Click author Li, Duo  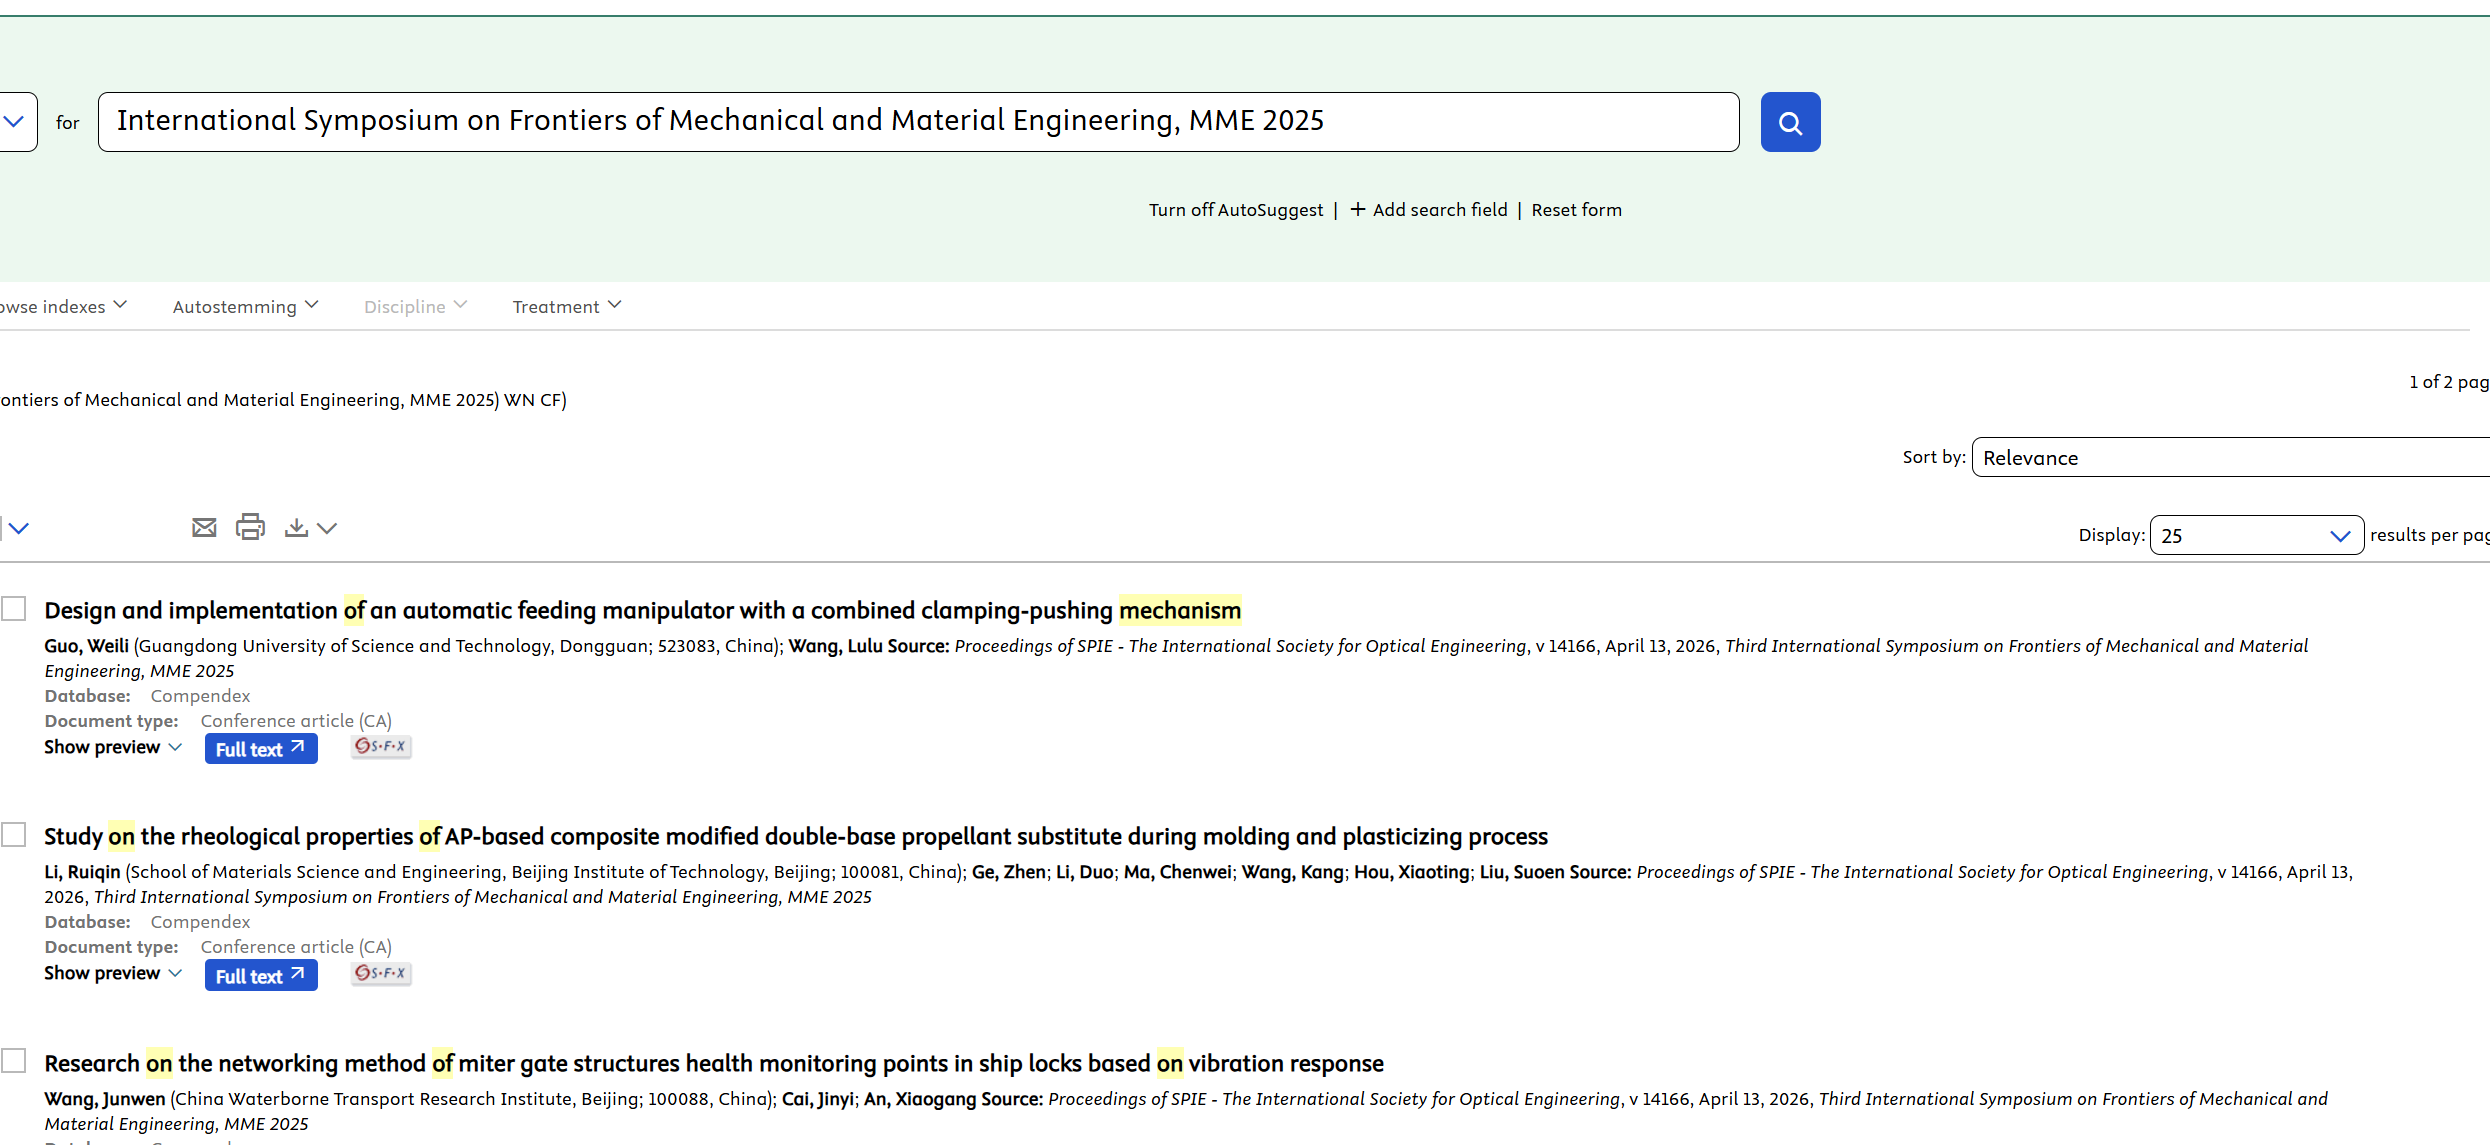1084,872
